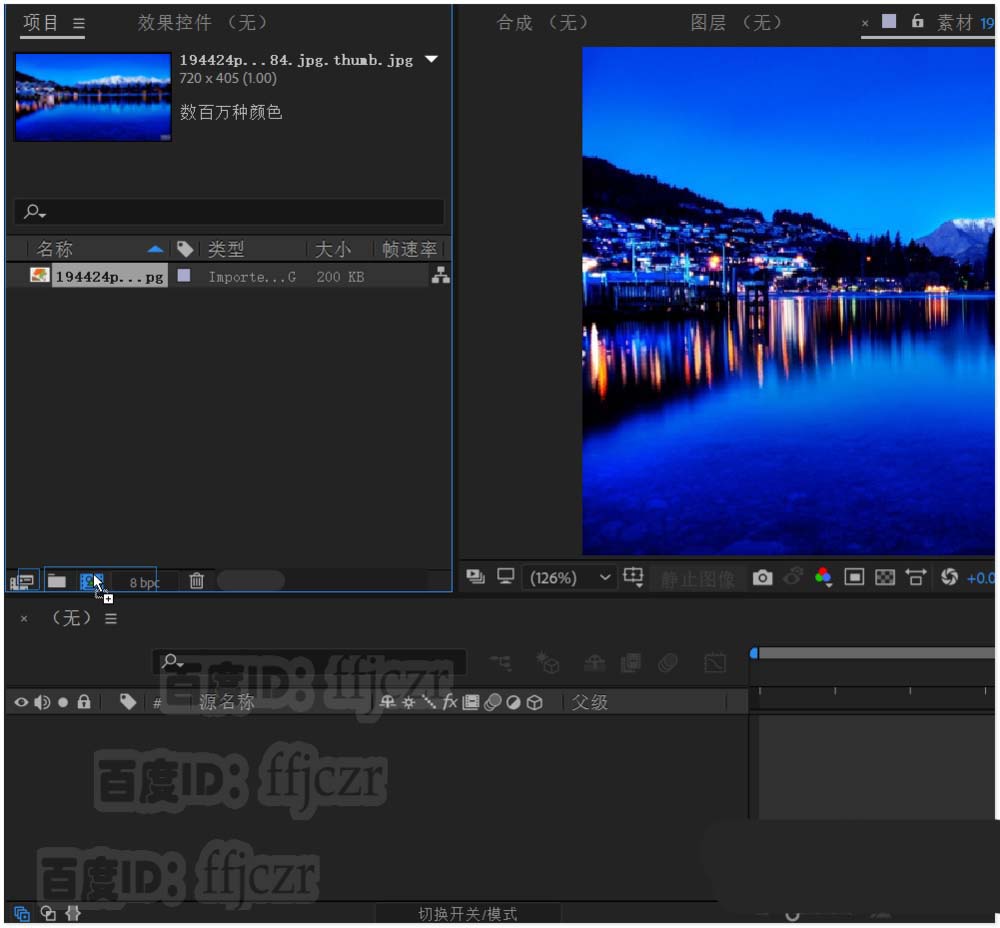The image size is (1000, 928).
Task: Click the audio speaker column header
Action: 42,702
